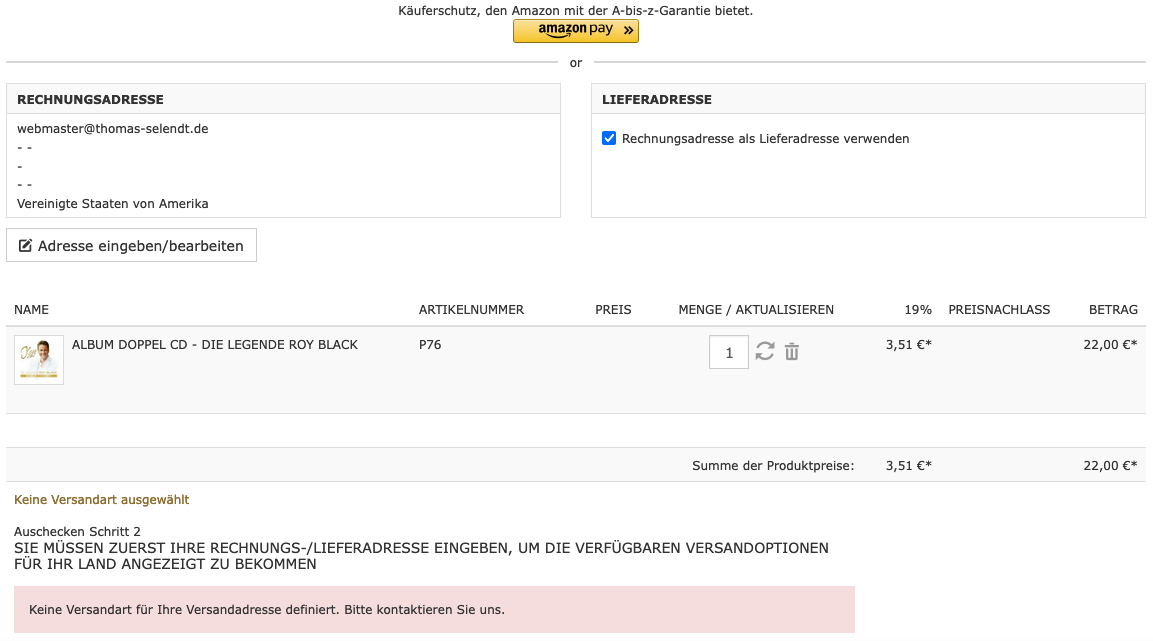
Task: Click the refresh quantity icon
Action: pyautogui.click(x=765, y=351)
